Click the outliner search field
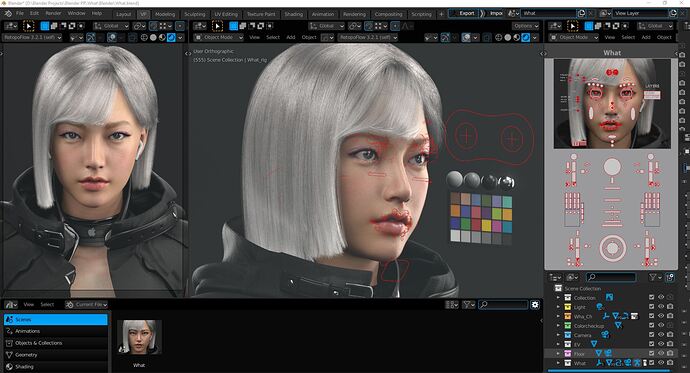The width and height of the screenshot is (690, 373). tap(611, 277)
